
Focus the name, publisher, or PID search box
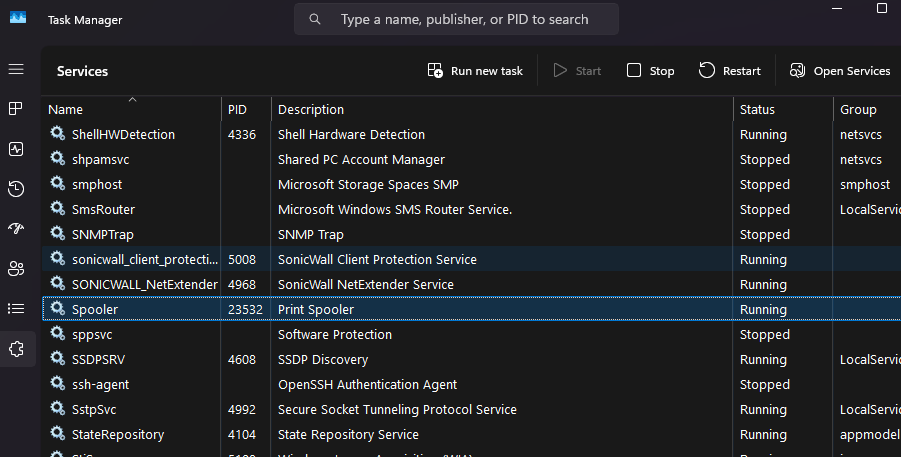click(456, 19)
